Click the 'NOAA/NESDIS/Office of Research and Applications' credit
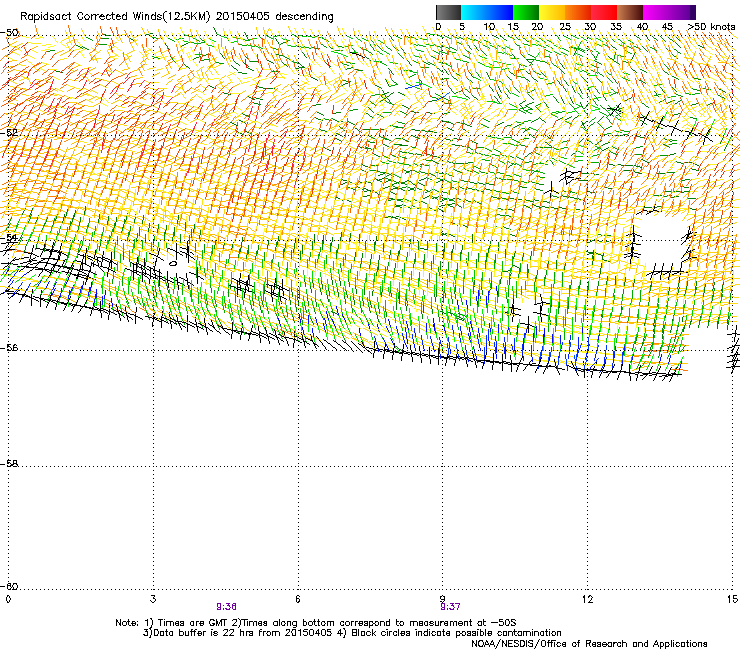The height and width of the screenshot is (650, 740). [x=589, y=644]
